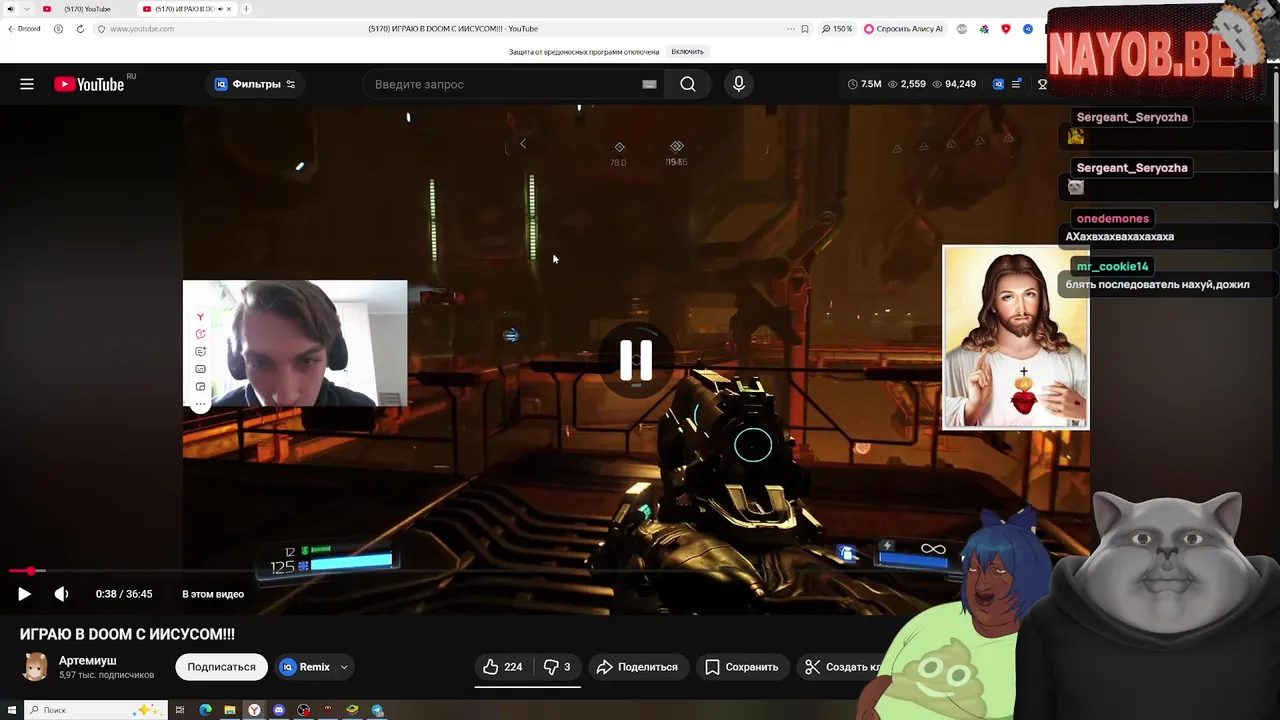Open the IQ Фильтры filters button
Image resolution: width=1280 pixels, height=720 pixels.
255,84
